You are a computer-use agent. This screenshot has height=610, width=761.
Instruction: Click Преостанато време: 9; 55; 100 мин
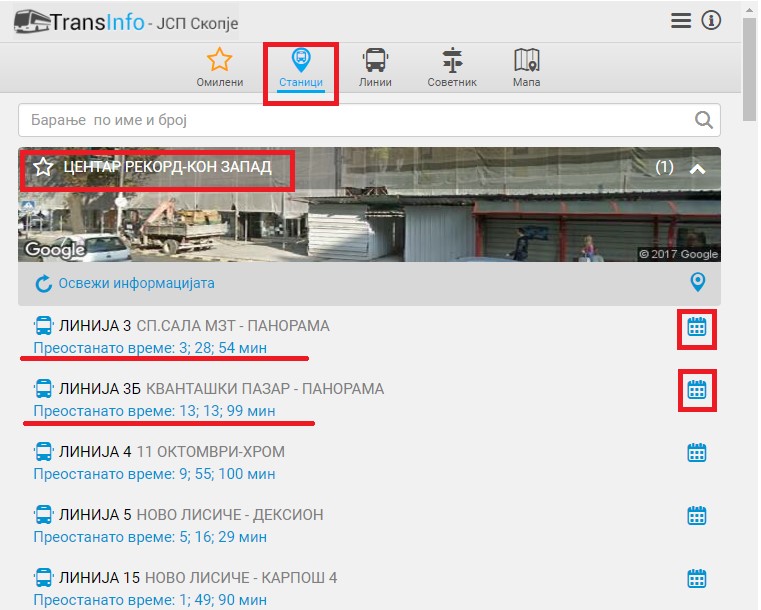pos(154,474)
